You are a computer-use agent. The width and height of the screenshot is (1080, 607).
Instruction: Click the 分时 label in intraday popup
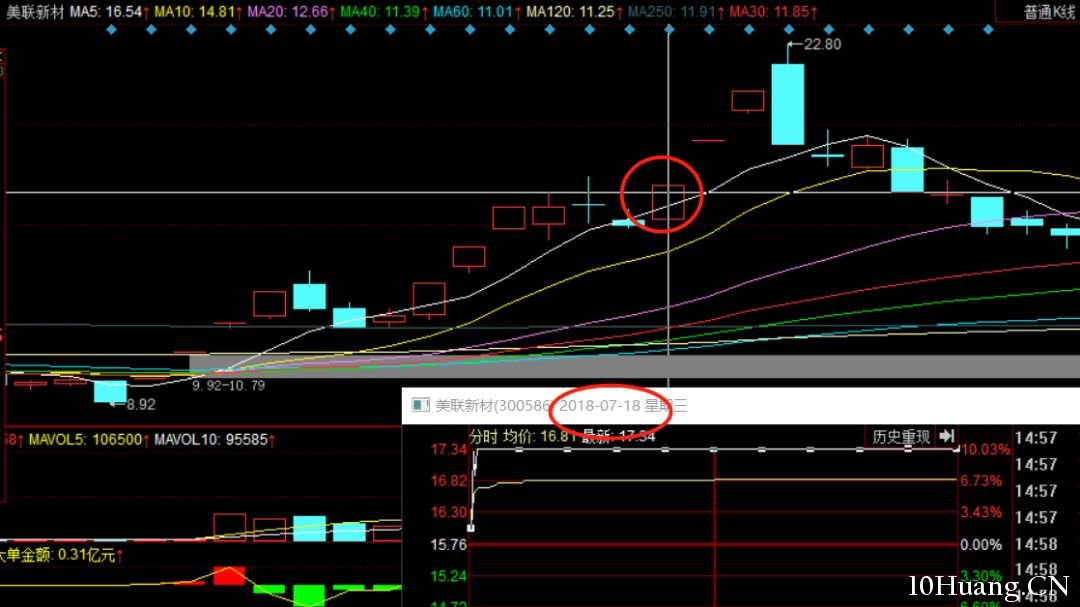483,436
